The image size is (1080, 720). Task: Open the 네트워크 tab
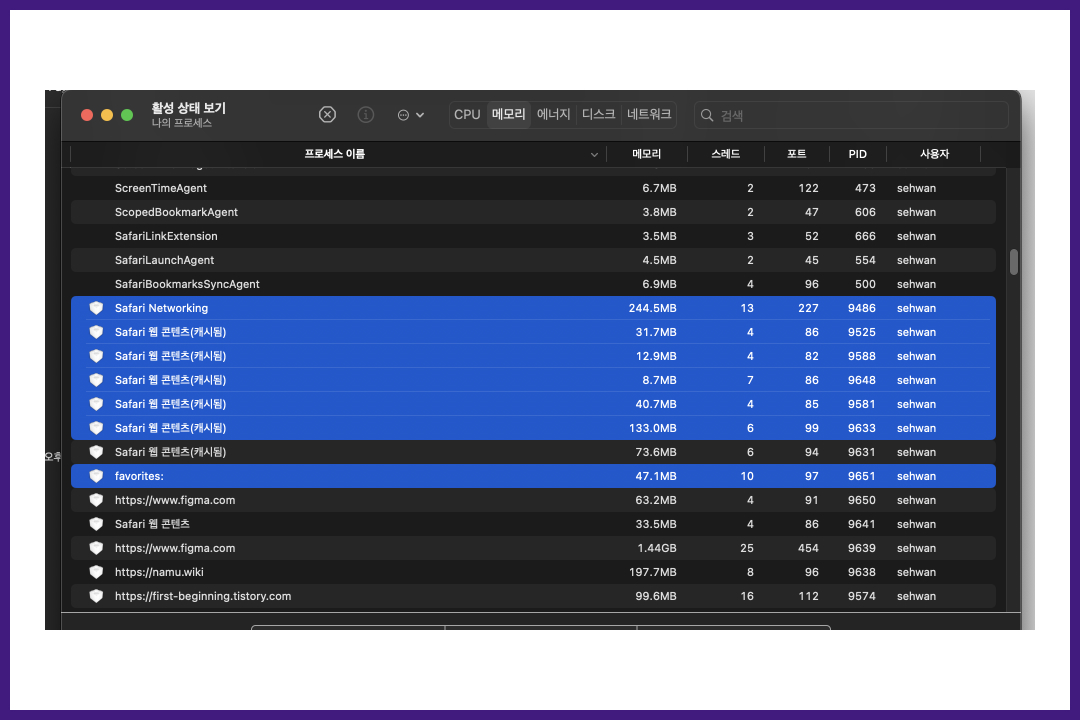pyautogui.click(x=649, y=114)
